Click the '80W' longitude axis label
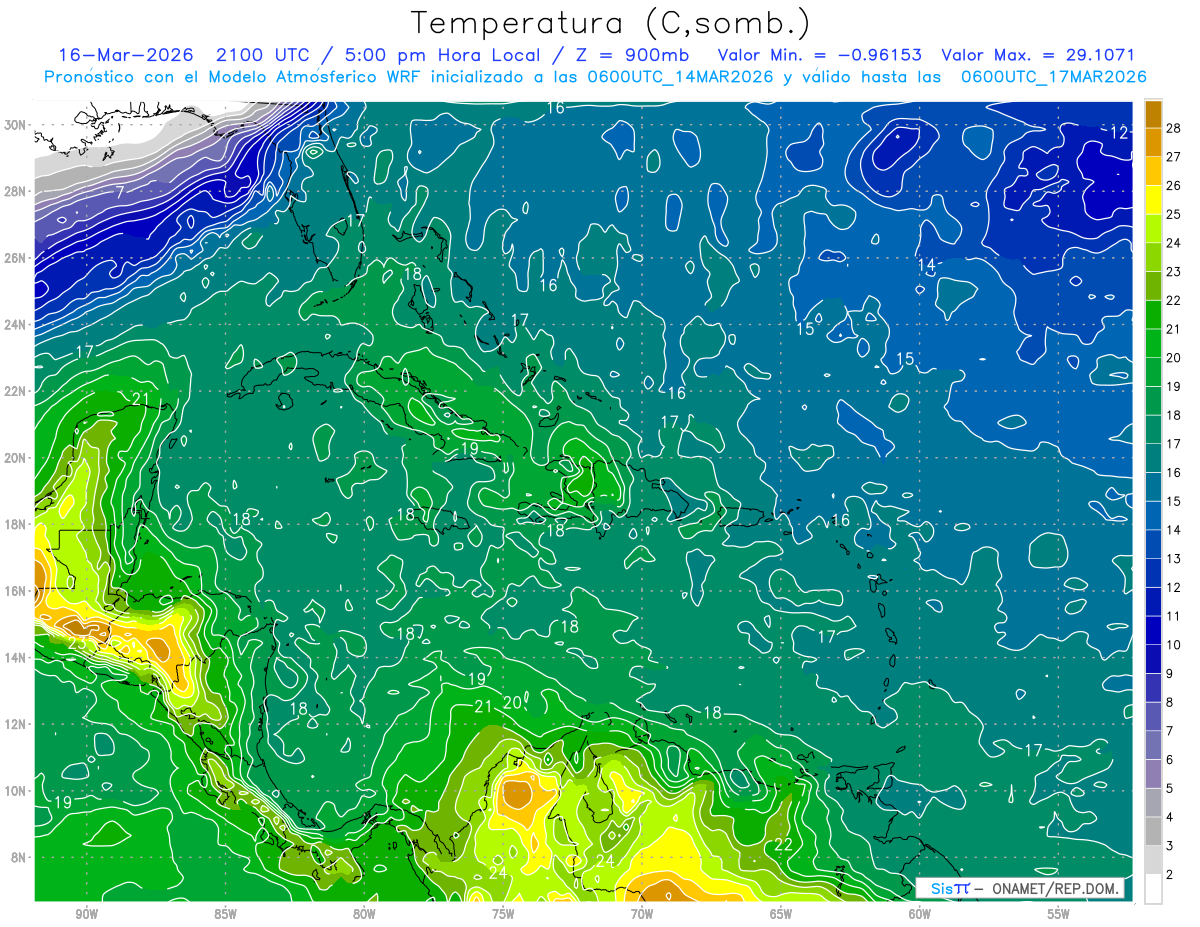The height and width of the screenshot is (927, 1200). click(x=364, y=914)
